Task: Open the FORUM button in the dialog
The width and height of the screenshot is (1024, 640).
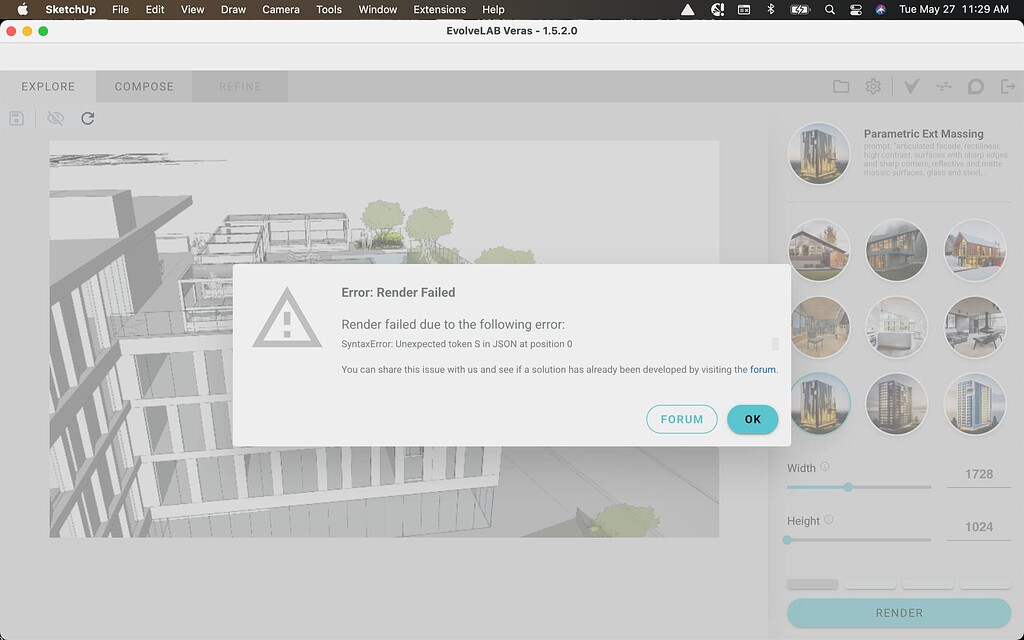Action: coord(682,419)
